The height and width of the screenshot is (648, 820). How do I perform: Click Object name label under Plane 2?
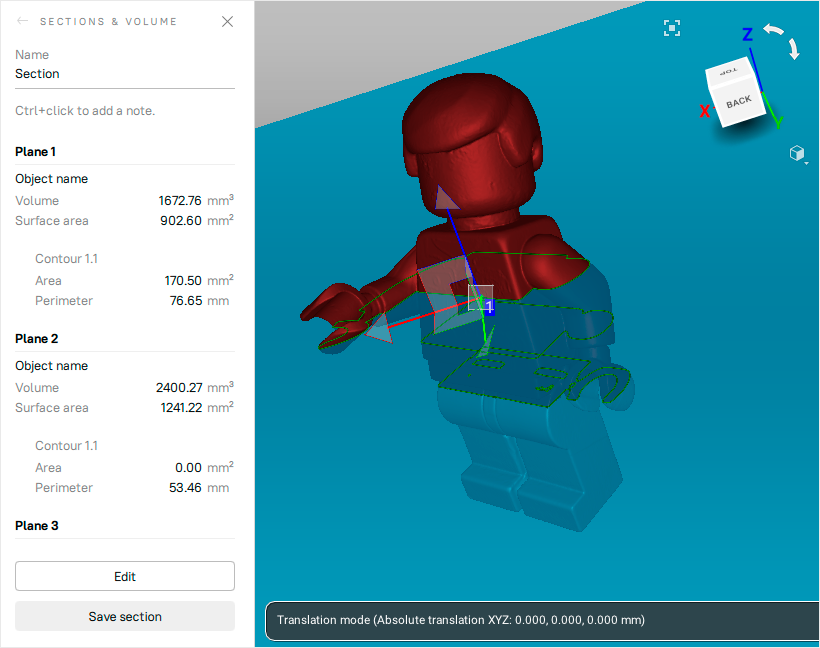[51, 366]
